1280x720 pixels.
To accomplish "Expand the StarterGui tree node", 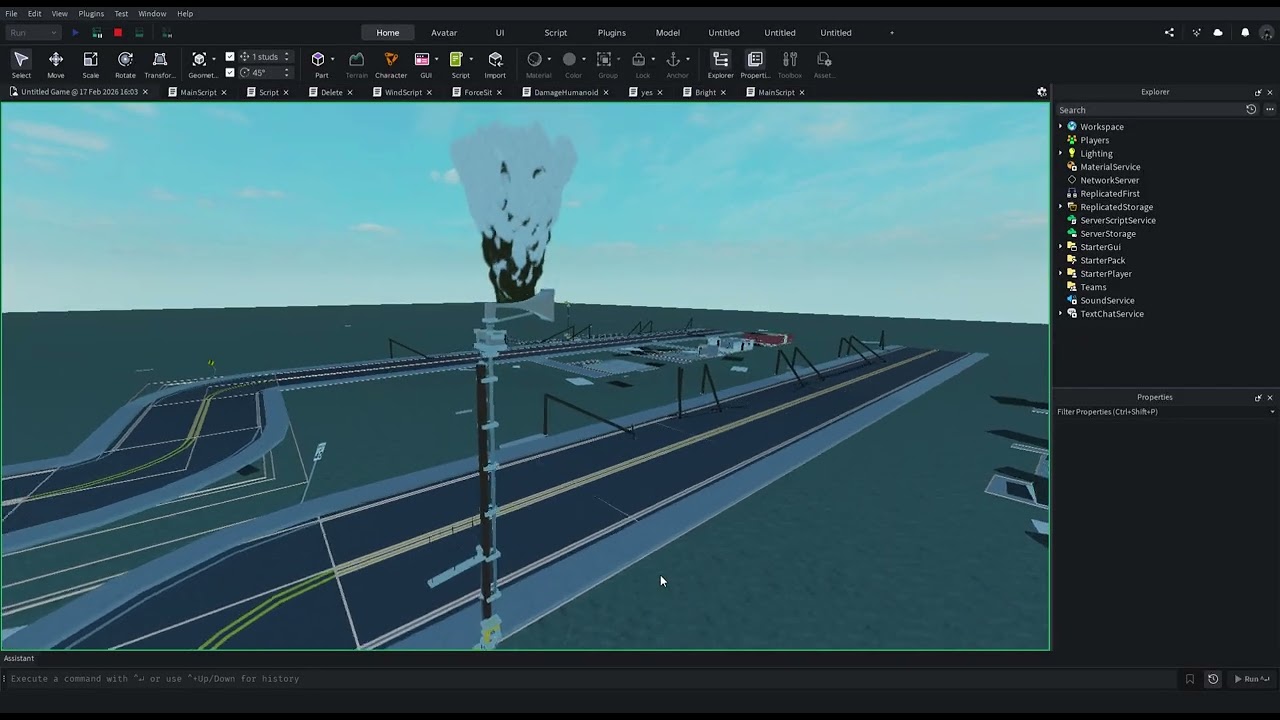I will (x=1061, y=247).
